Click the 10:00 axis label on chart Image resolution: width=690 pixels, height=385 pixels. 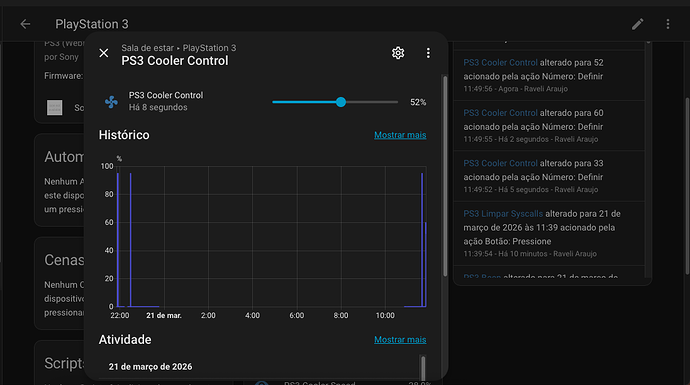[385, 315]
